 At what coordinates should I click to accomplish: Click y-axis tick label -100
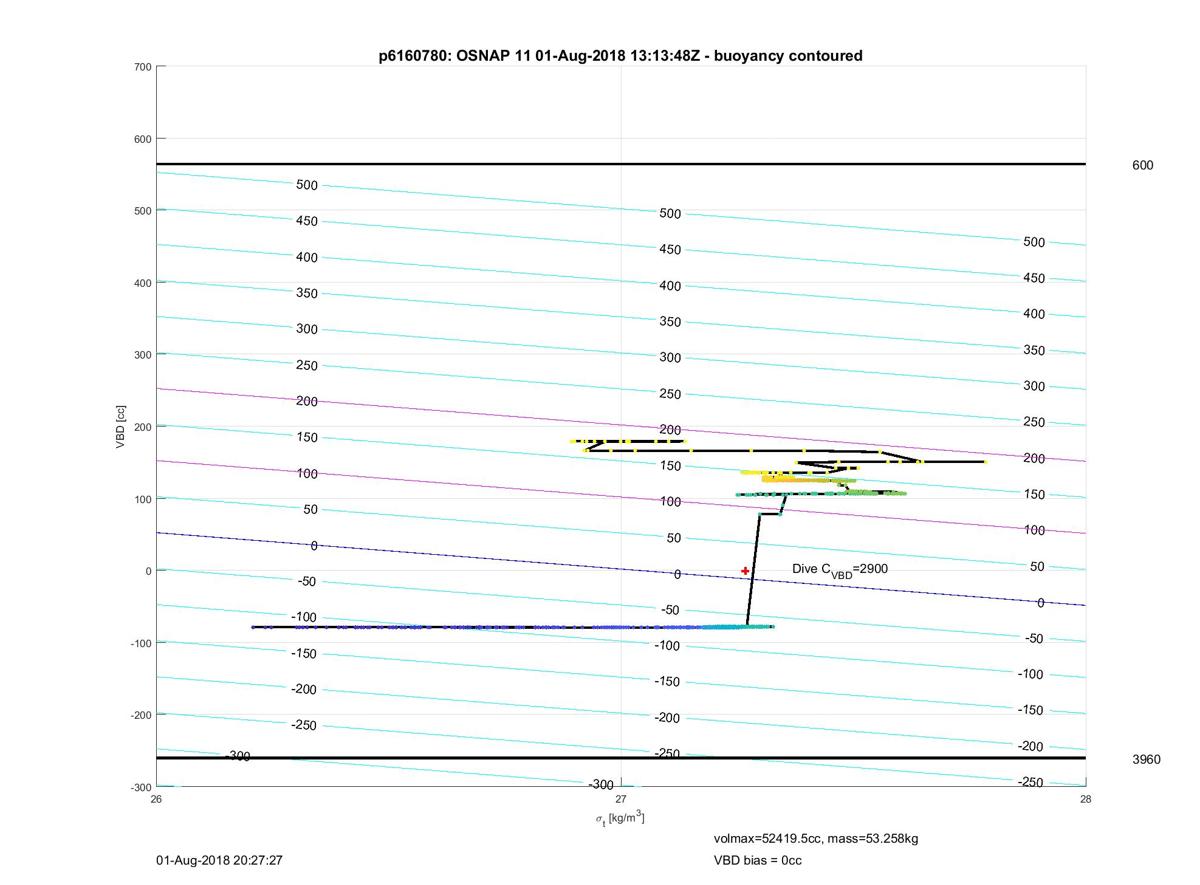[141, 643]
